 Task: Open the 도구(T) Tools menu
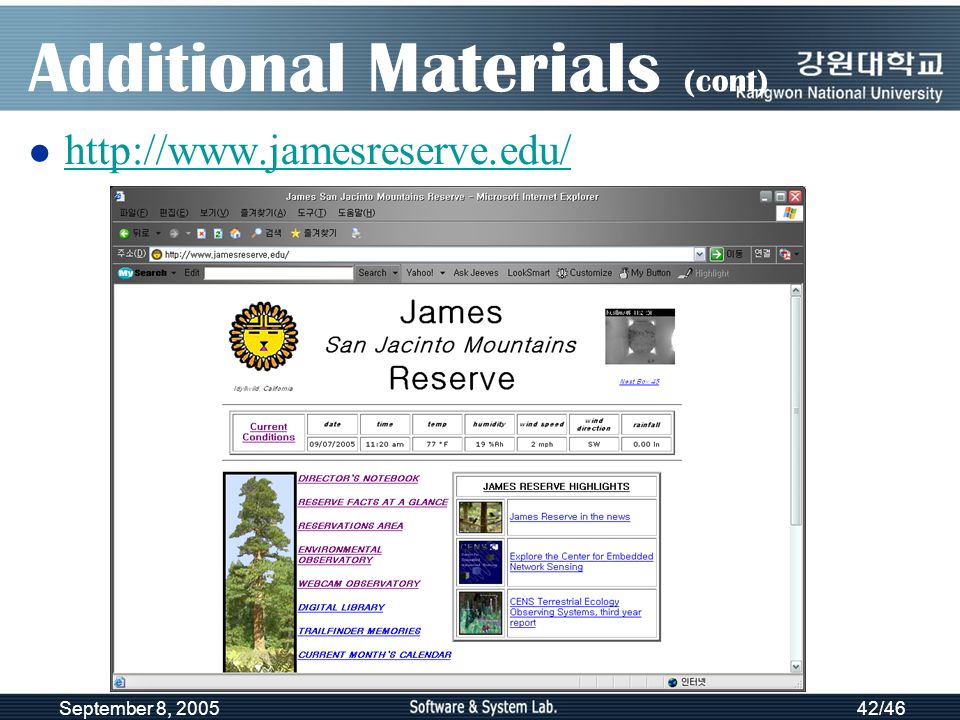coord(312,213)
